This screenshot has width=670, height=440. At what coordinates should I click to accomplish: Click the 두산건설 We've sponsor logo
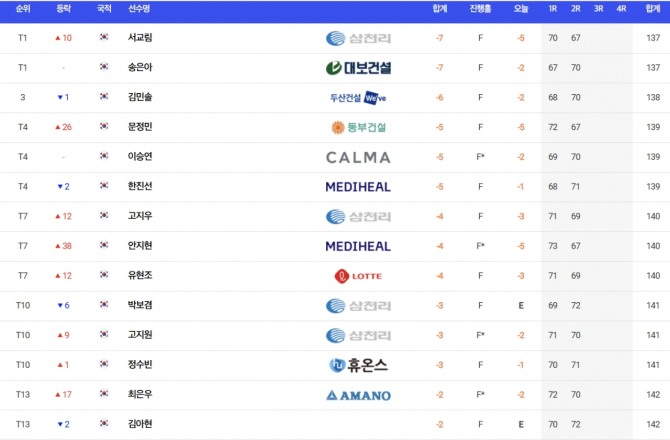(358, 98)
